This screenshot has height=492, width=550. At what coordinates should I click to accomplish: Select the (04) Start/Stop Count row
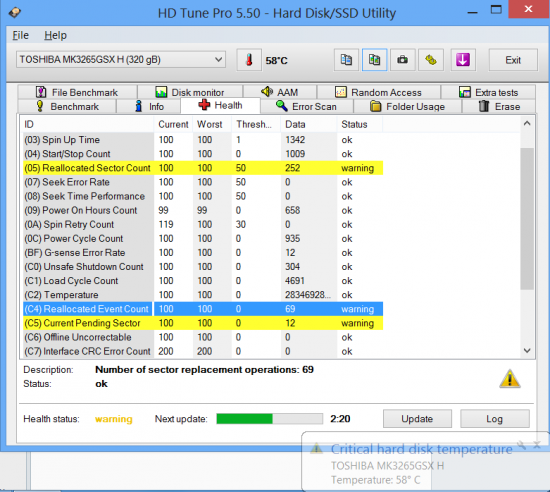click(x=203, y=154)
